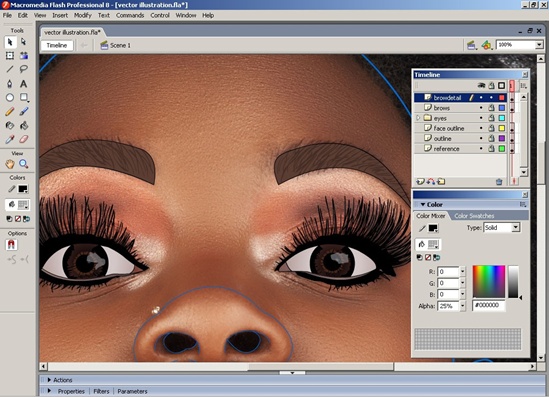This screenshot has width=549, height=397.
Task: Click Add Motion Guide in Timeline
Action: point(431,181)
